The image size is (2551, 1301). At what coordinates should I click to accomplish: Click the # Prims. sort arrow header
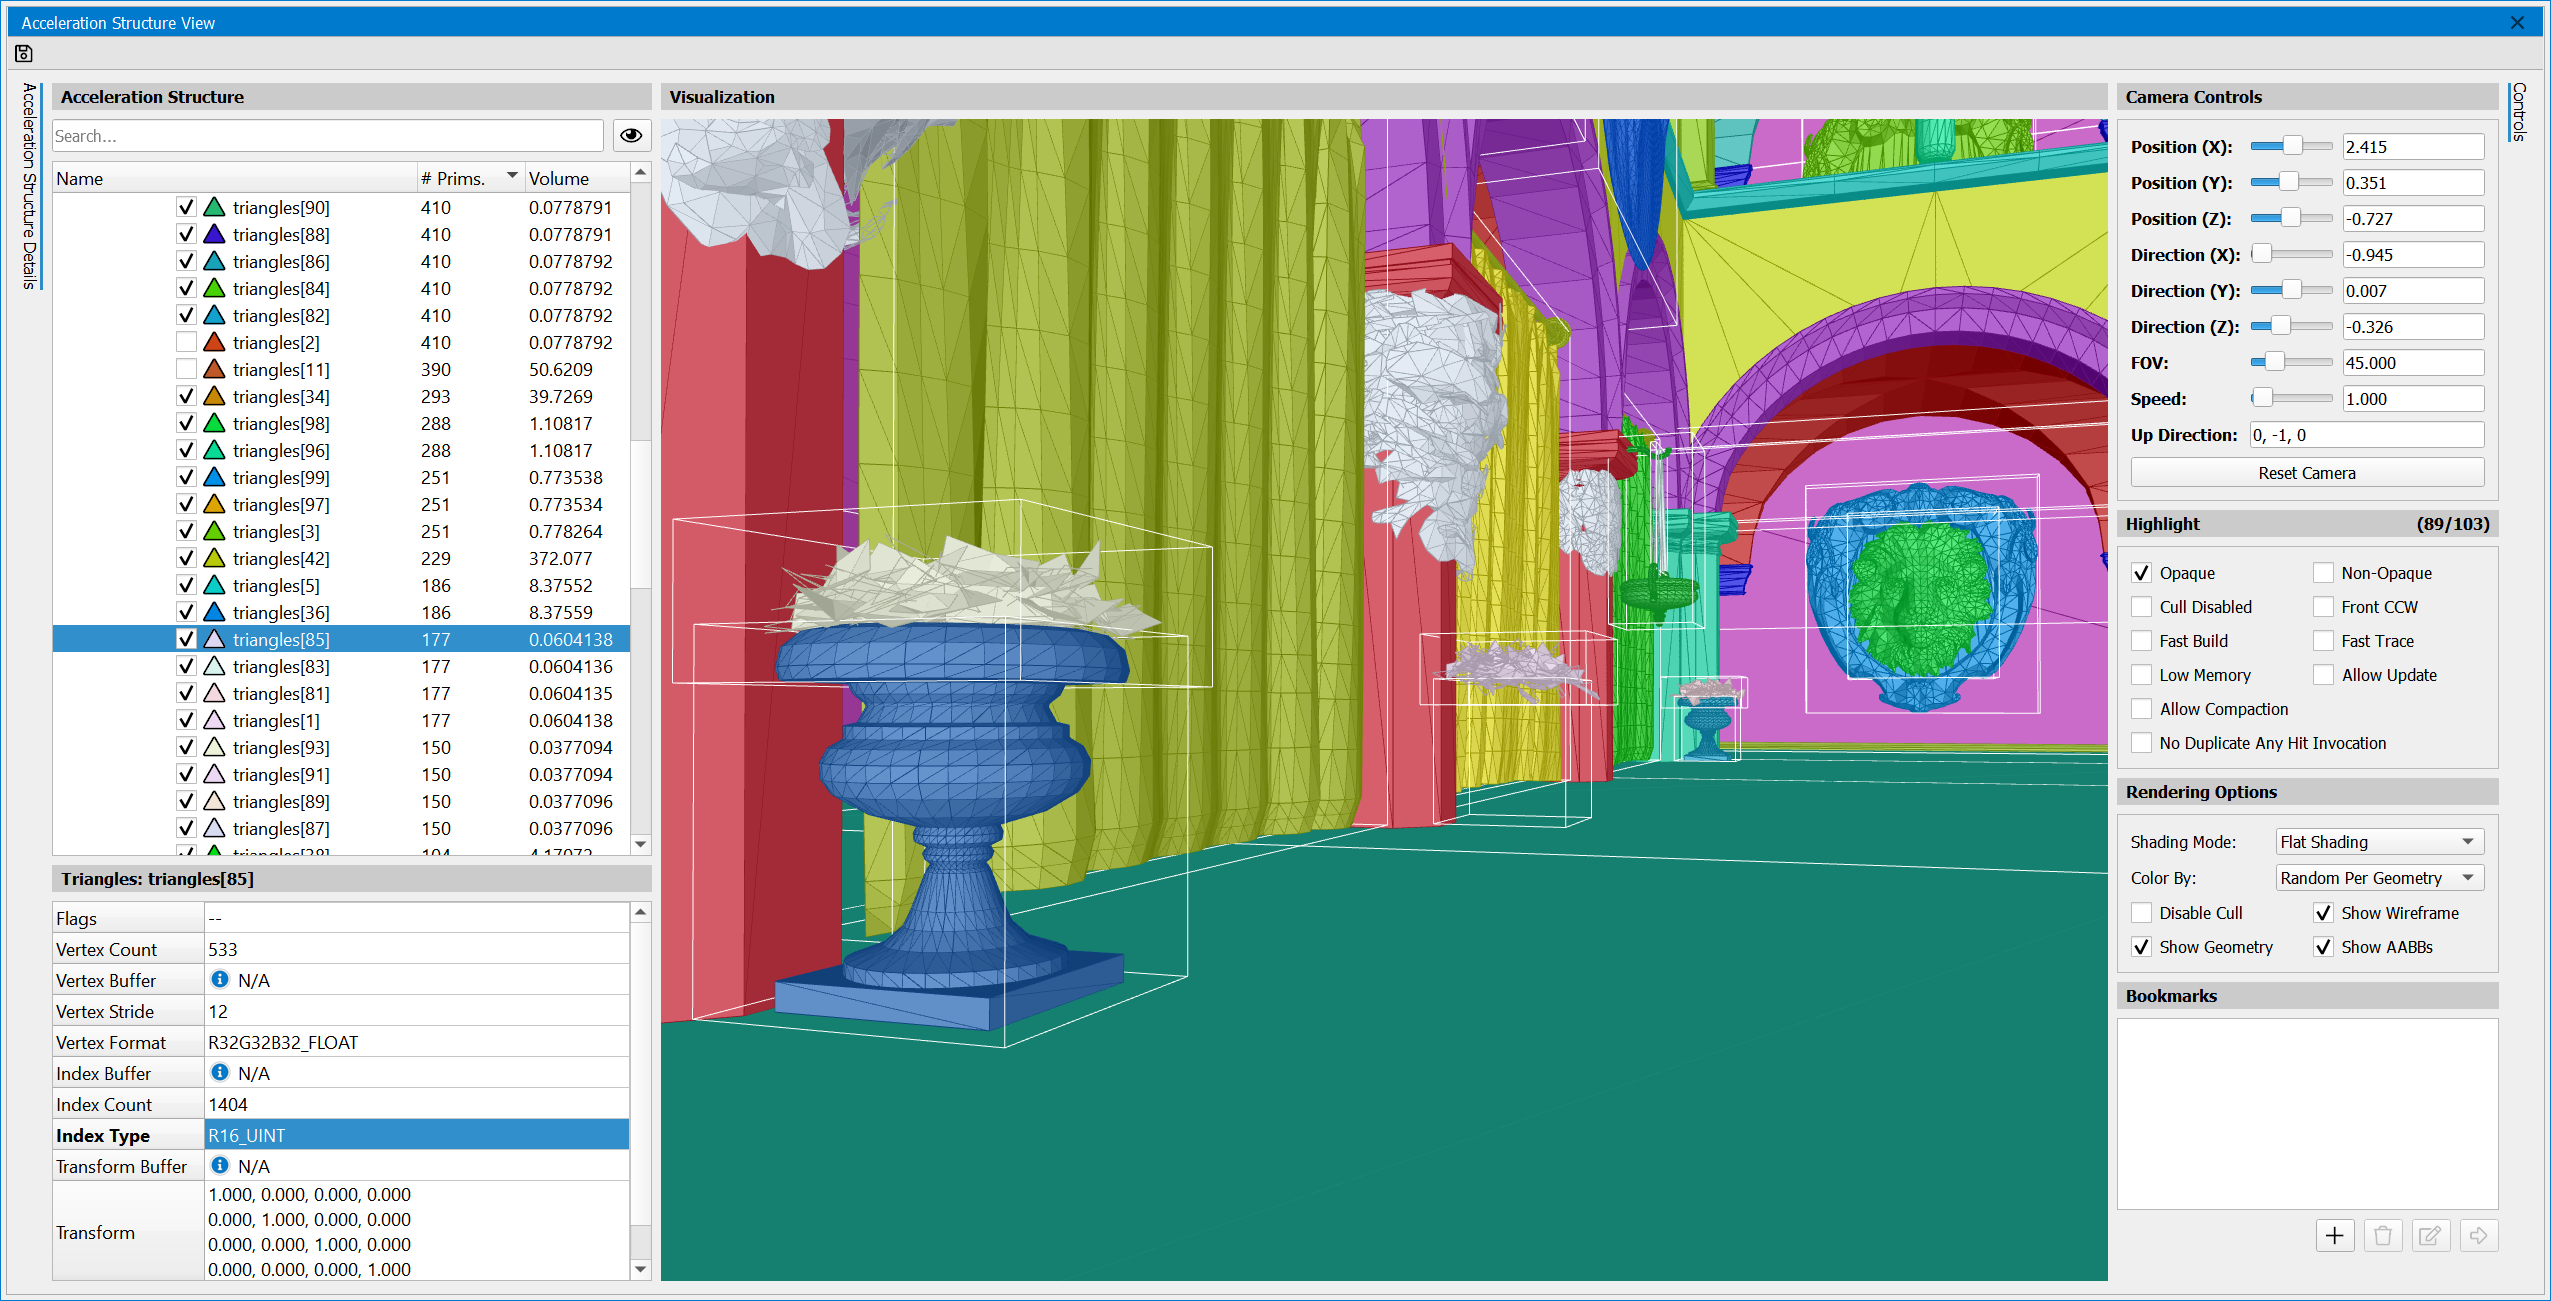pos(512,177)
